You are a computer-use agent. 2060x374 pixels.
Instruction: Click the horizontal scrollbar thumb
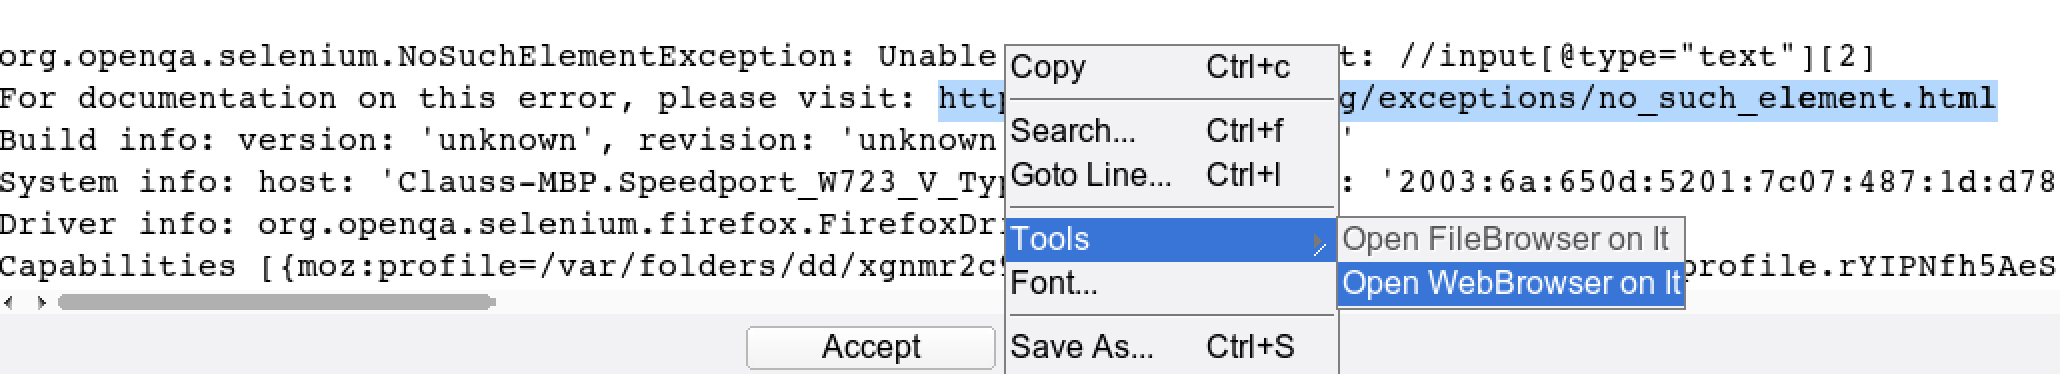(x=276, y=302)
